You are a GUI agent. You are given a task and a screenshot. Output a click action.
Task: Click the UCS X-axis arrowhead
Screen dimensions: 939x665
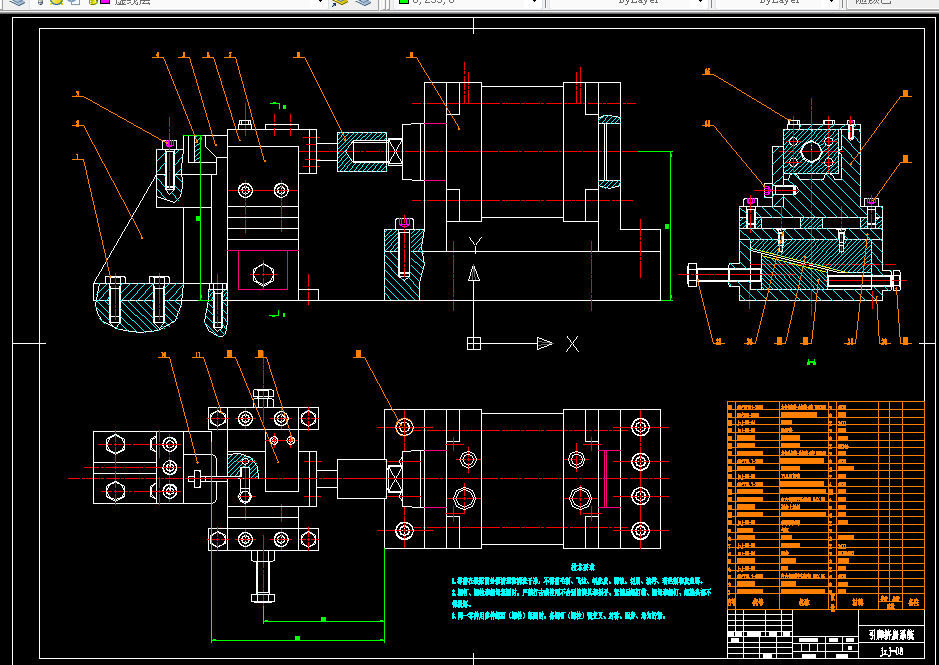point(544,343)
